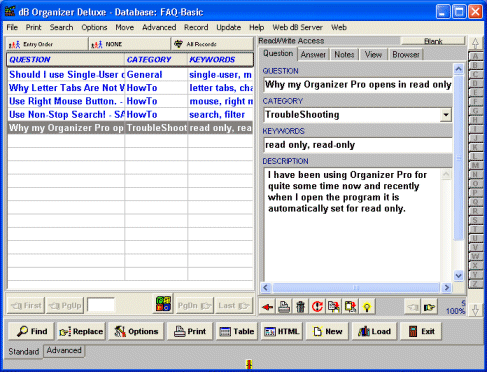Open the File menu

(12, 27)
